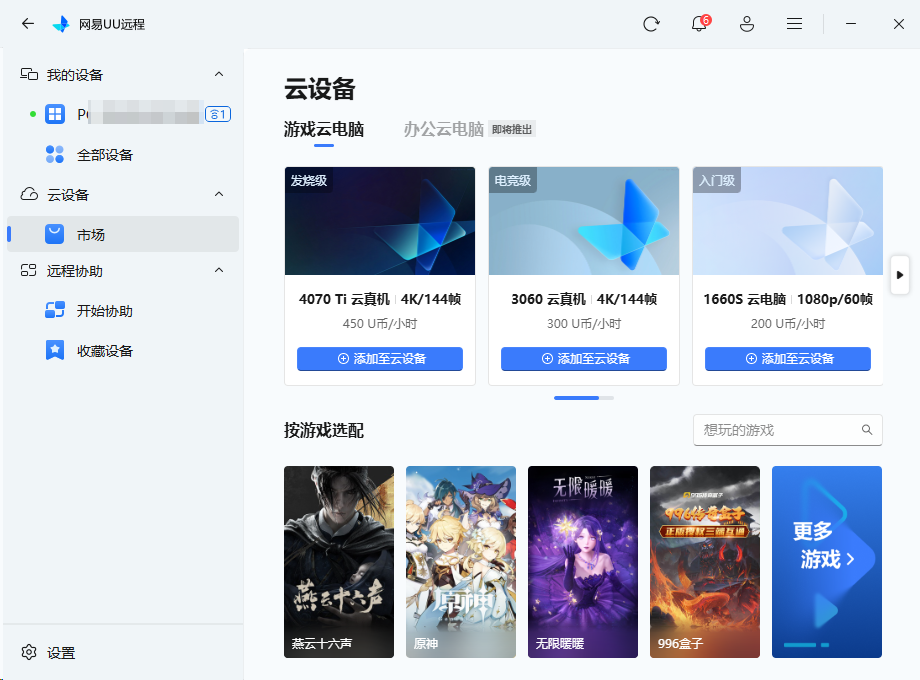920x680 pixels.
Task: Refresh the page with the reload icon
Action: pos(651,24)
